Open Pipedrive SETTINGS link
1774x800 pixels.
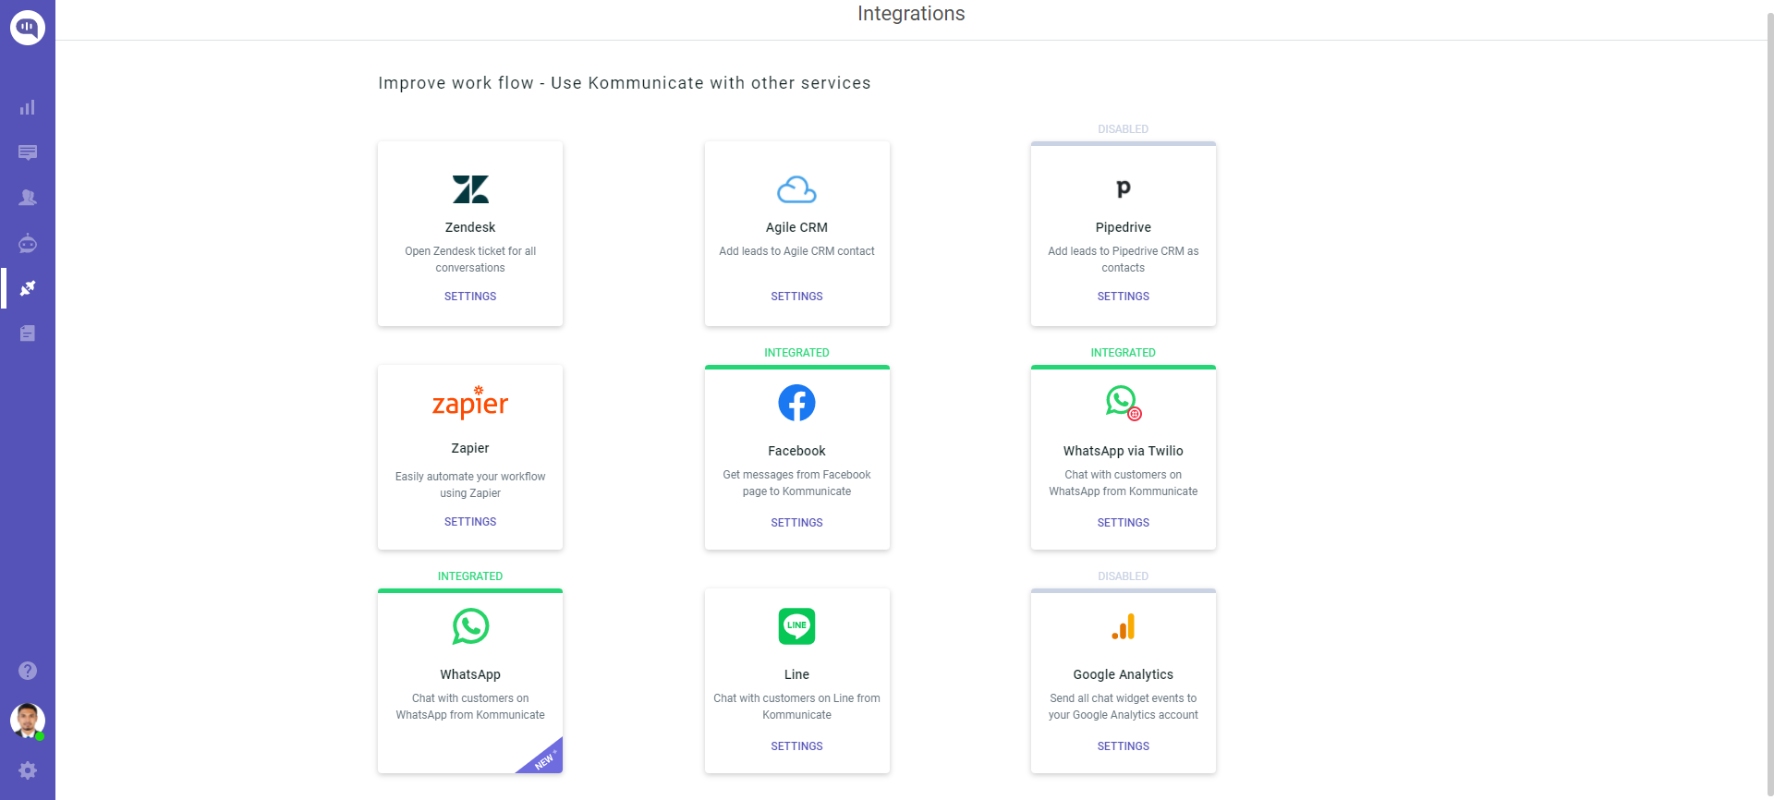pos(1123,296)
